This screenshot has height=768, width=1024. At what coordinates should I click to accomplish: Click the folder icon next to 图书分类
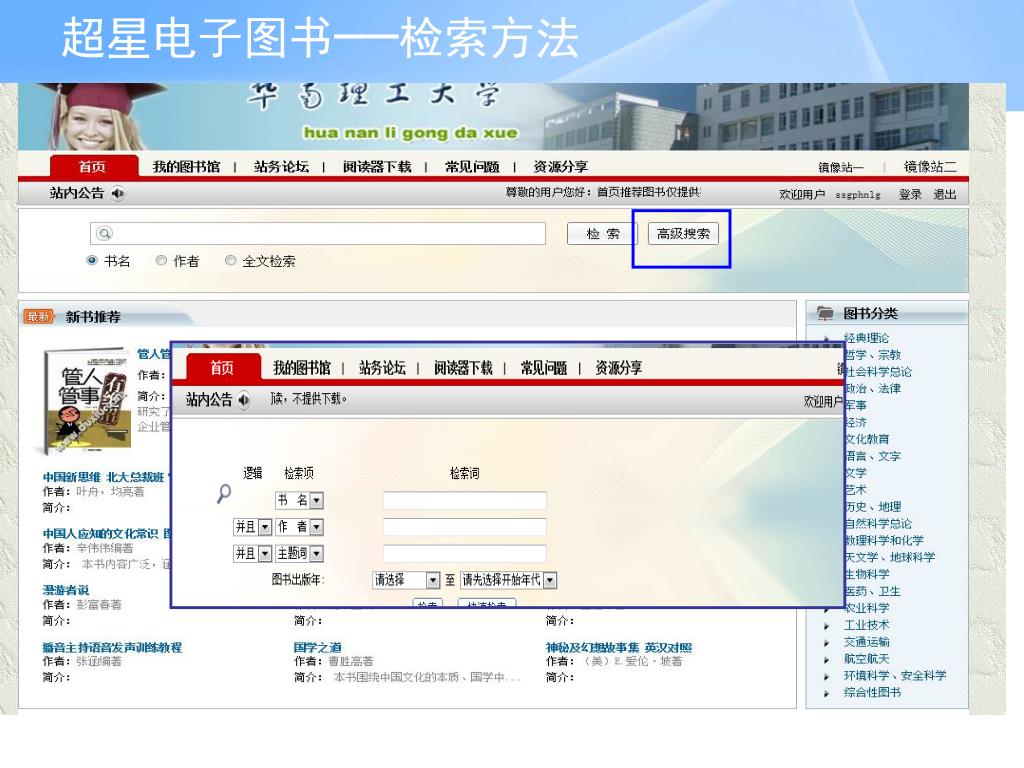pos(825,314)
